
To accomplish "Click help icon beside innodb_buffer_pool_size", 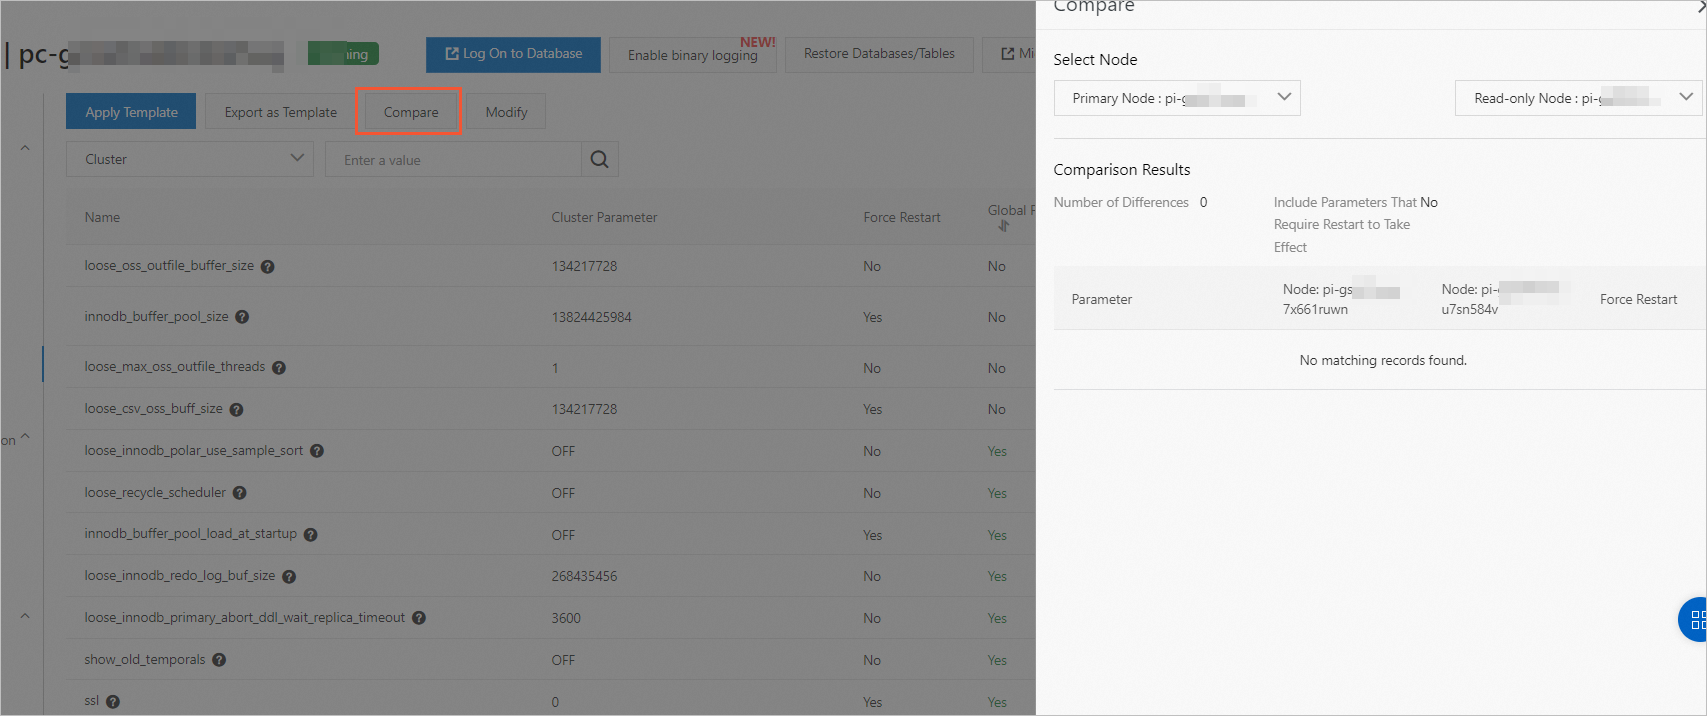I will tap(242, 317).
